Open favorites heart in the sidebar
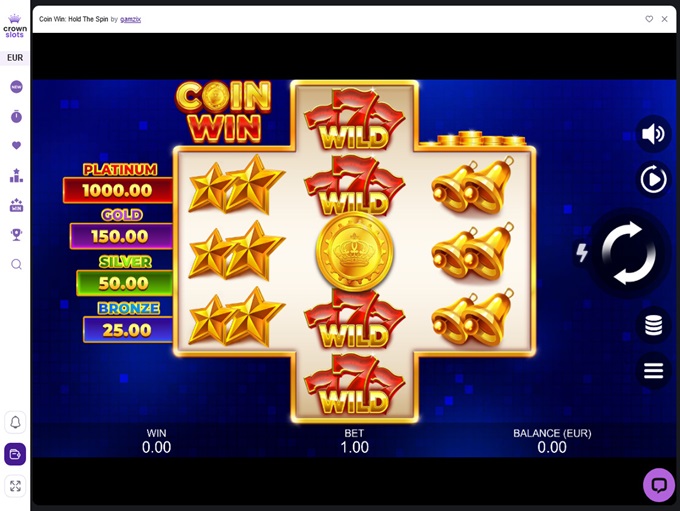This screenshot has height=511, width=680. pos(16,145)
